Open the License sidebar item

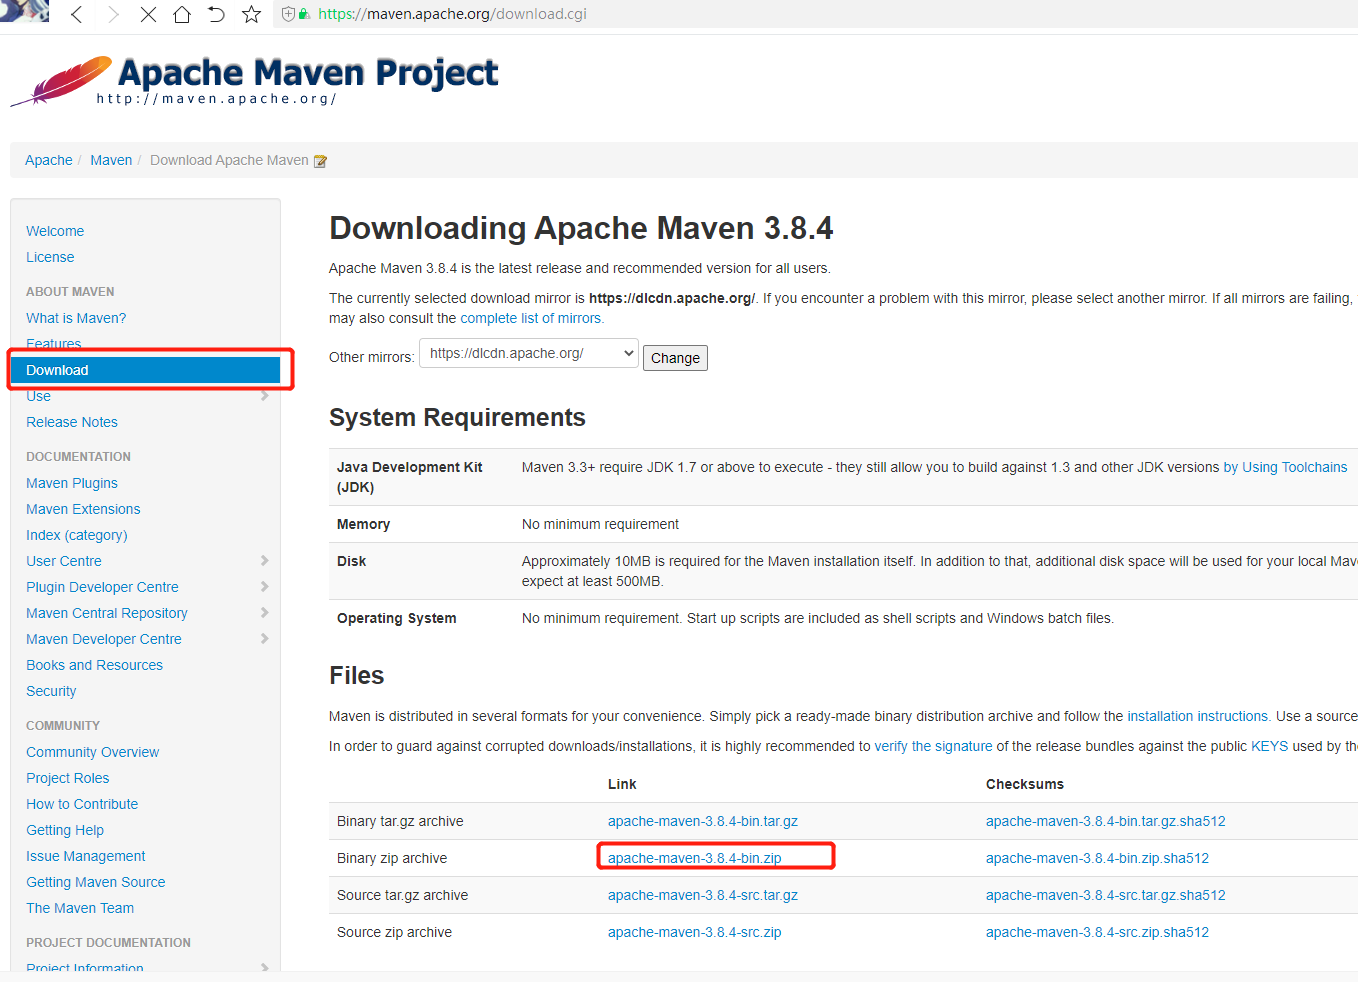(50, 257)
